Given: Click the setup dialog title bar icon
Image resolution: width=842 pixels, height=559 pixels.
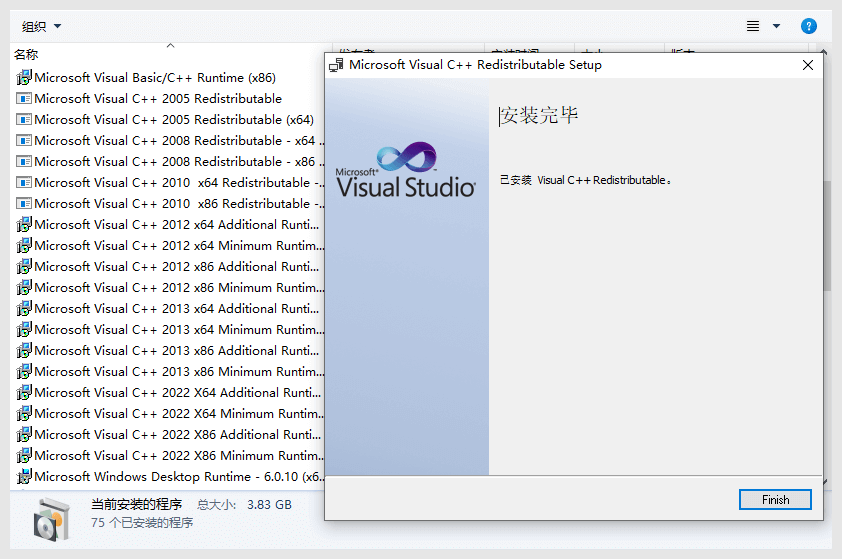Looking at the screenshot, I should 336,65.
